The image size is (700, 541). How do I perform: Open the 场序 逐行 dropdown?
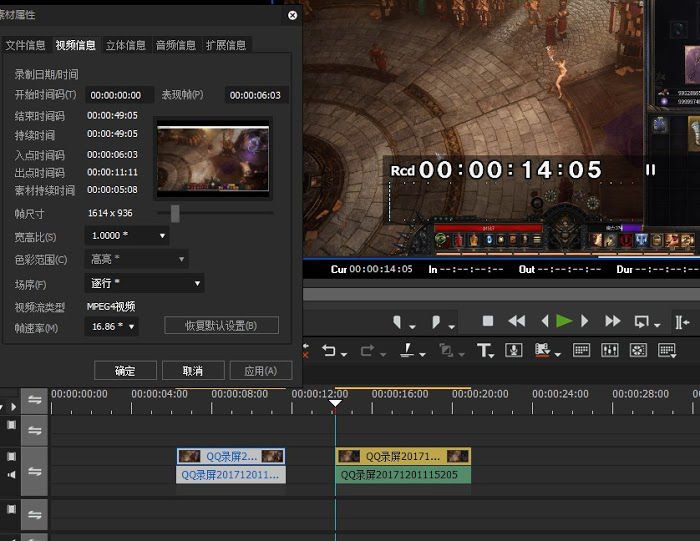click(x=144, y=283)
